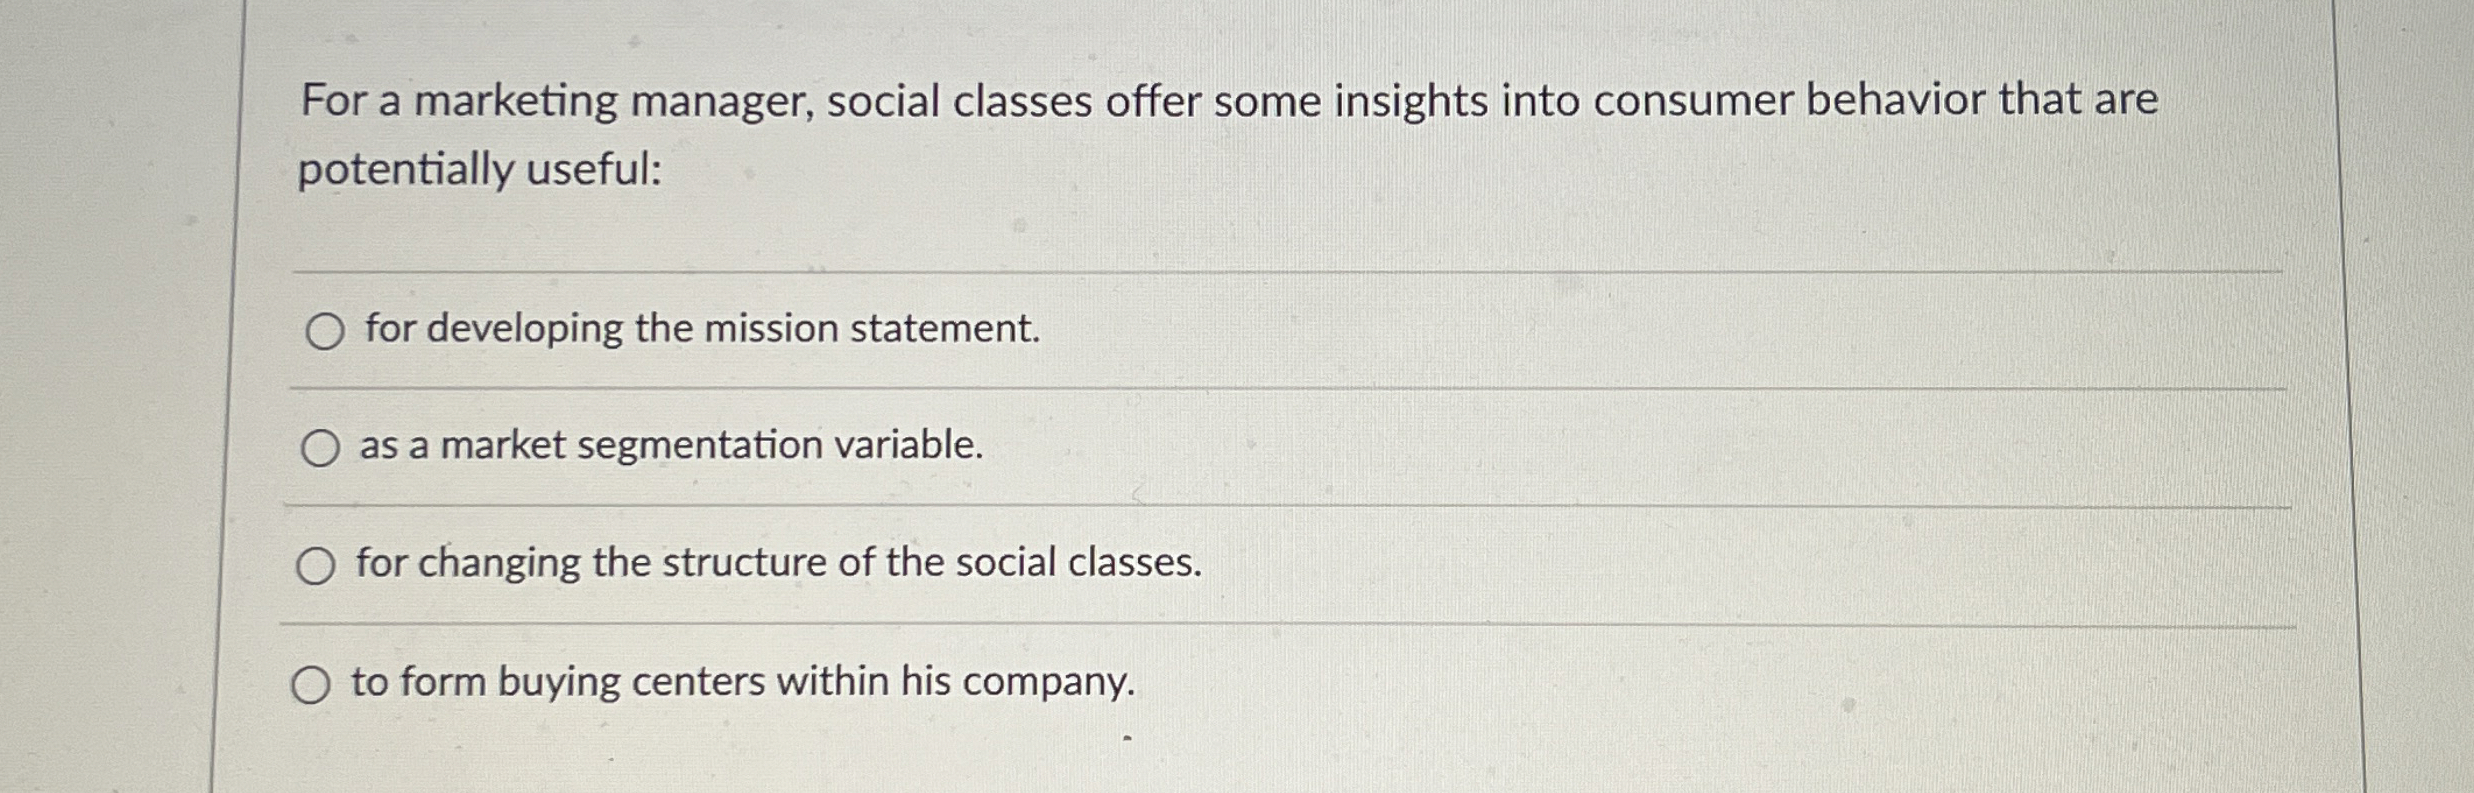This screenshot has height=793, width=2474.
Task: Select the 'for developing the mission statement' radio button
Action: (325, 331)
